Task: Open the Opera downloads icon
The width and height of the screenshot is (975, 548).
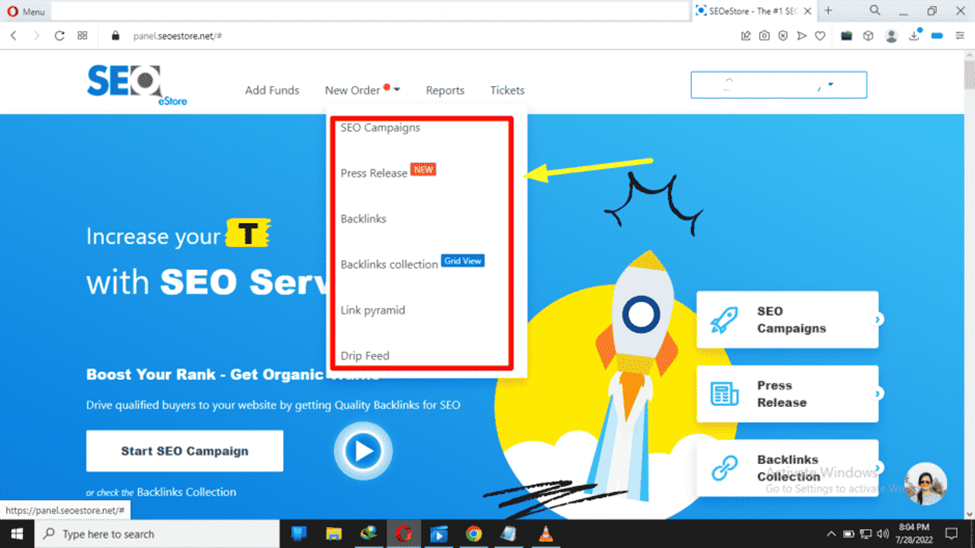Action: click(914, 36)
